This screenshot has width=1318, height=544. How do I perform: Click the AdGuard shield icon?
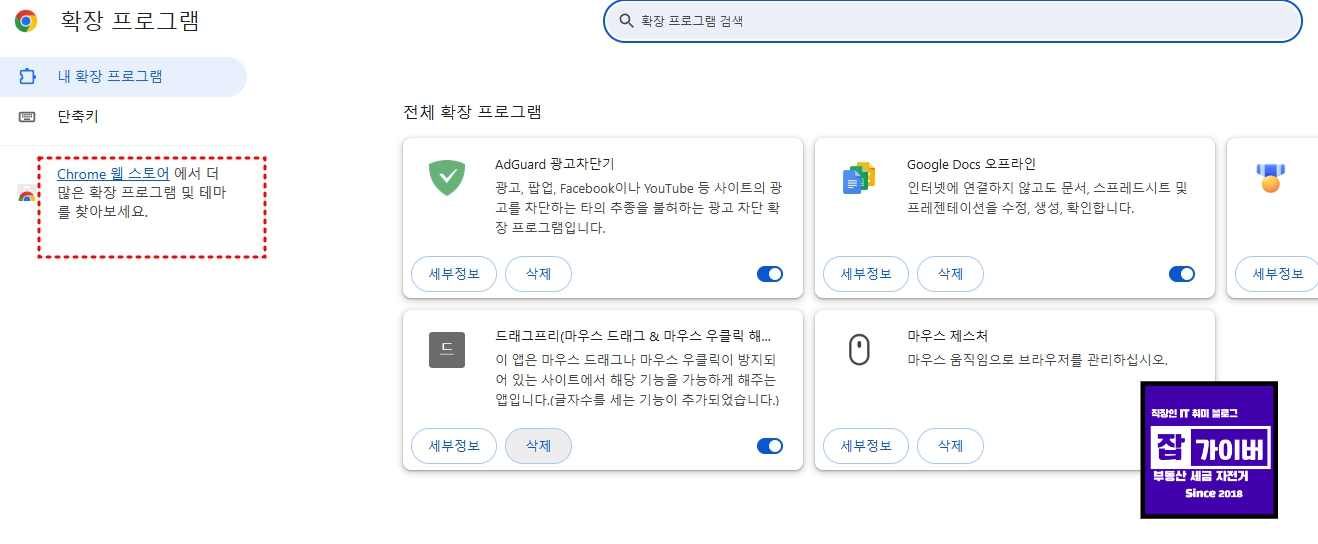pyautogui.click(x=447, y=178)
